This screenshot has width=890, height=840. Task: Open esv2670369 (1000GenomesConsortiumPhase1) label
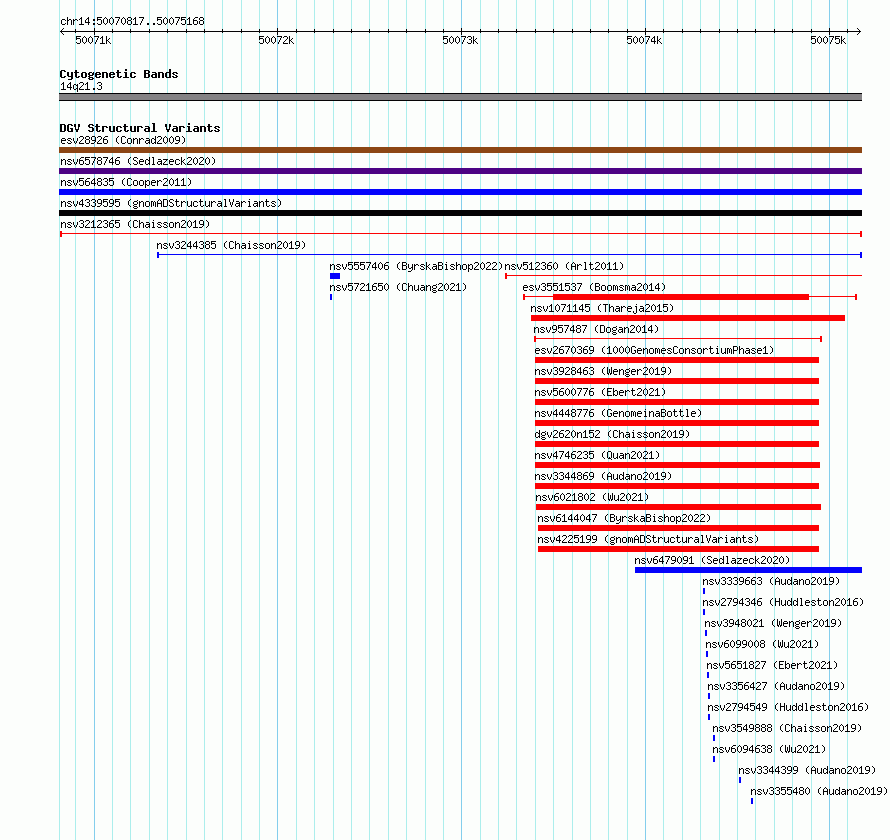pos(654,350)
